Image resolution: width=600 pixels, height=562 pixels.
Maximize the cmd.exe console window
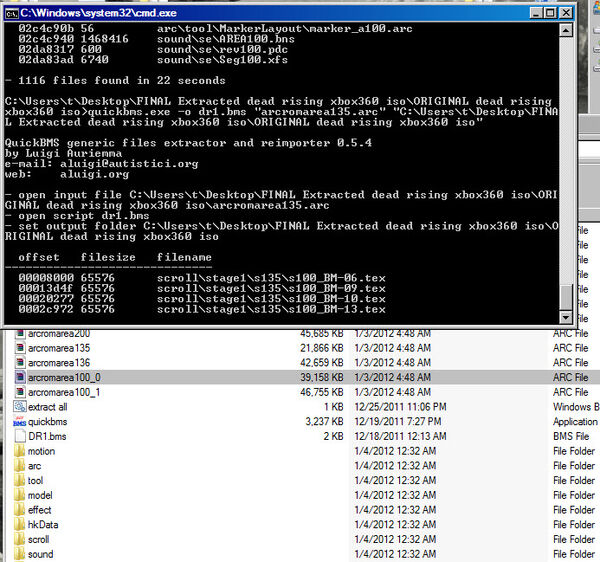[x=550, y=13]
